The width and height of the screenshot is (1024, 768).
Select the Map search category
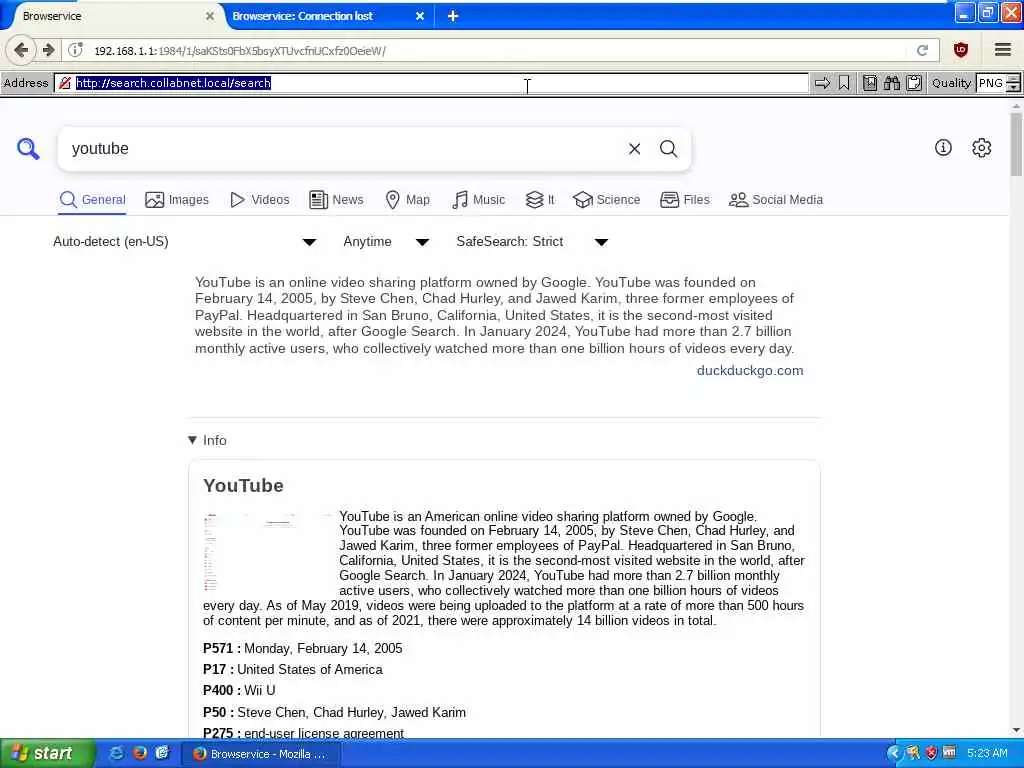(x=408, y=200)
